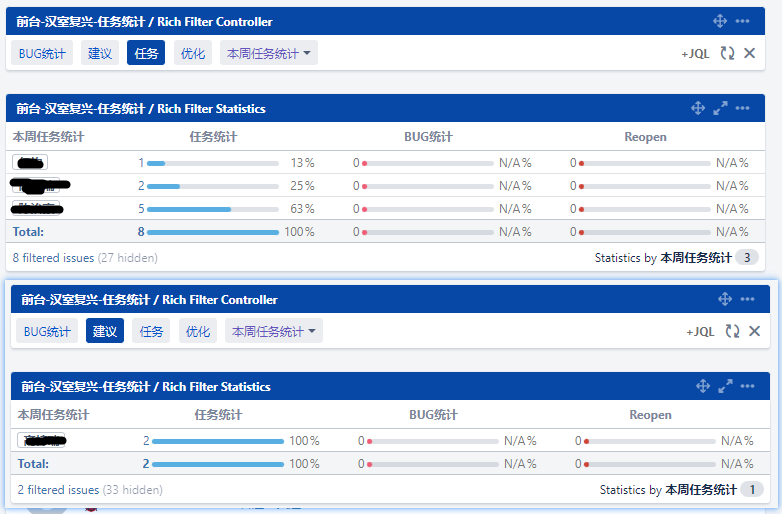Maximize the top Rich Filter Statistics gadget
The width and height of the screenshot is (782, 514).
point(720,108)
